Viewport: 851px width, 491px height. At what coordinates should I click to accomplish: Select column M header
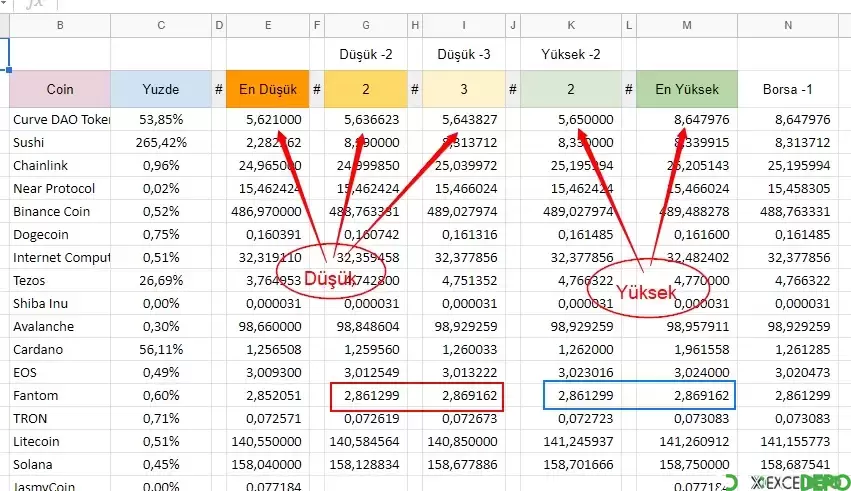[x=687, y=25]
